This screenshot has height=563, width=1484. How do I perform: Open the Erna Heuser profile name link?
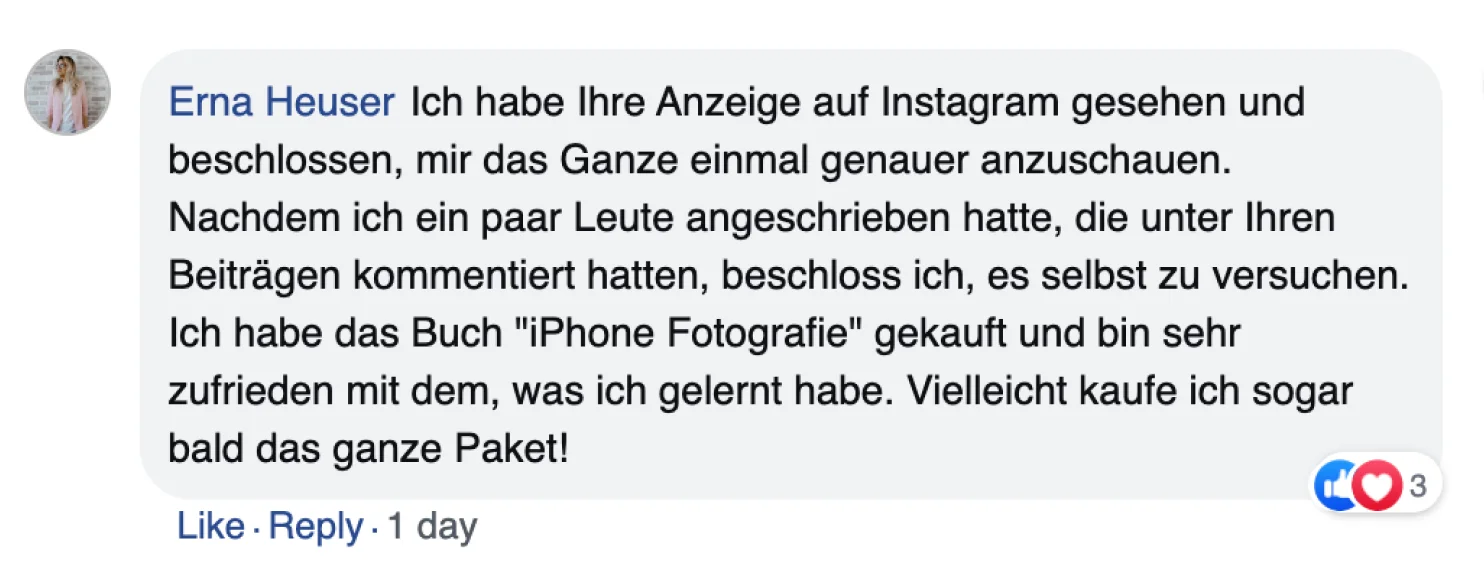pyautogui.click(x=282, y=102)
